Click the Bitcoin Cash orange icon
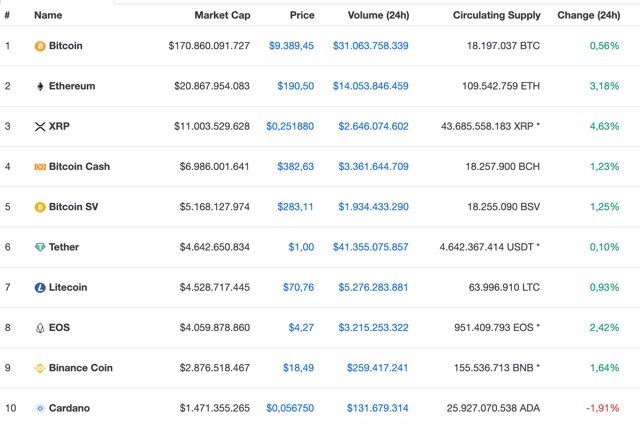The image size is (640, 426). tap(40, 166)
